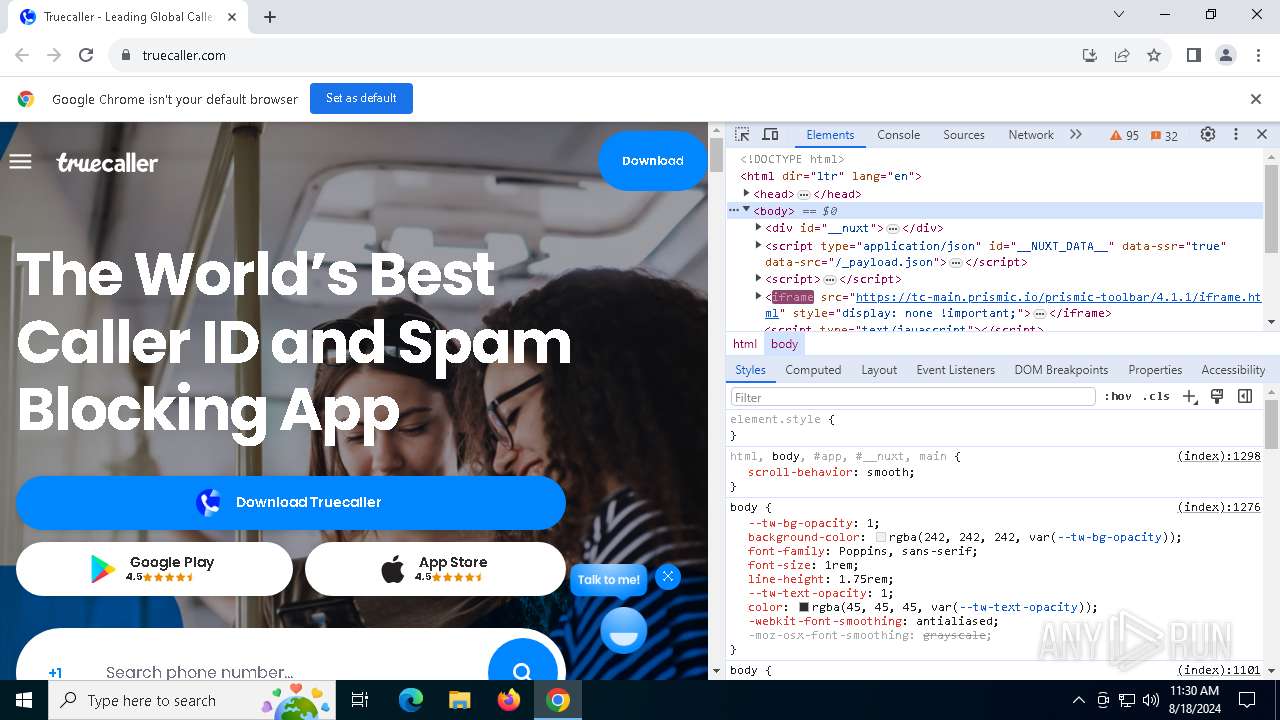
Task: Open the +1 country code selector
Action: [55, 672]
